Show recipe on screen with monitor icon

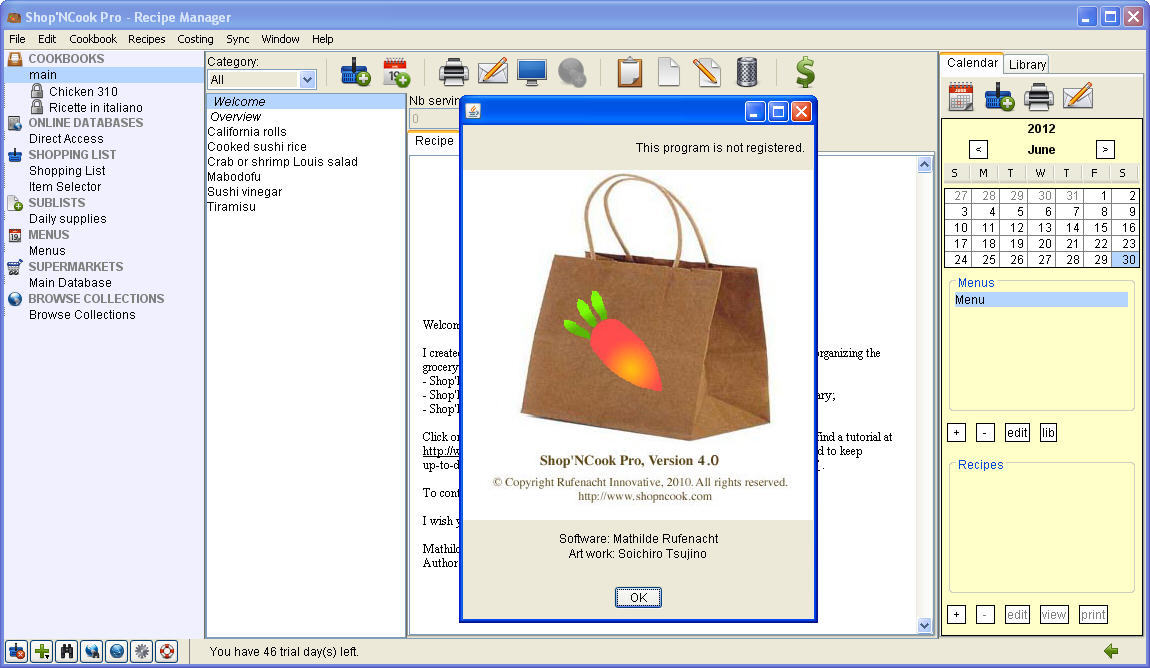click(x=531, y=72)
